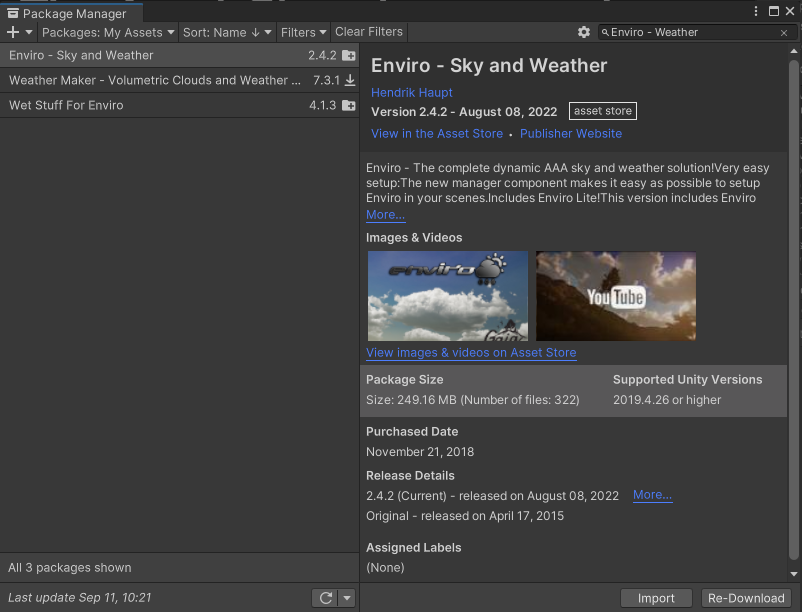The image size is (802, 612).
Task: Click the Clear Filters button
Action: tap(369, 32)
